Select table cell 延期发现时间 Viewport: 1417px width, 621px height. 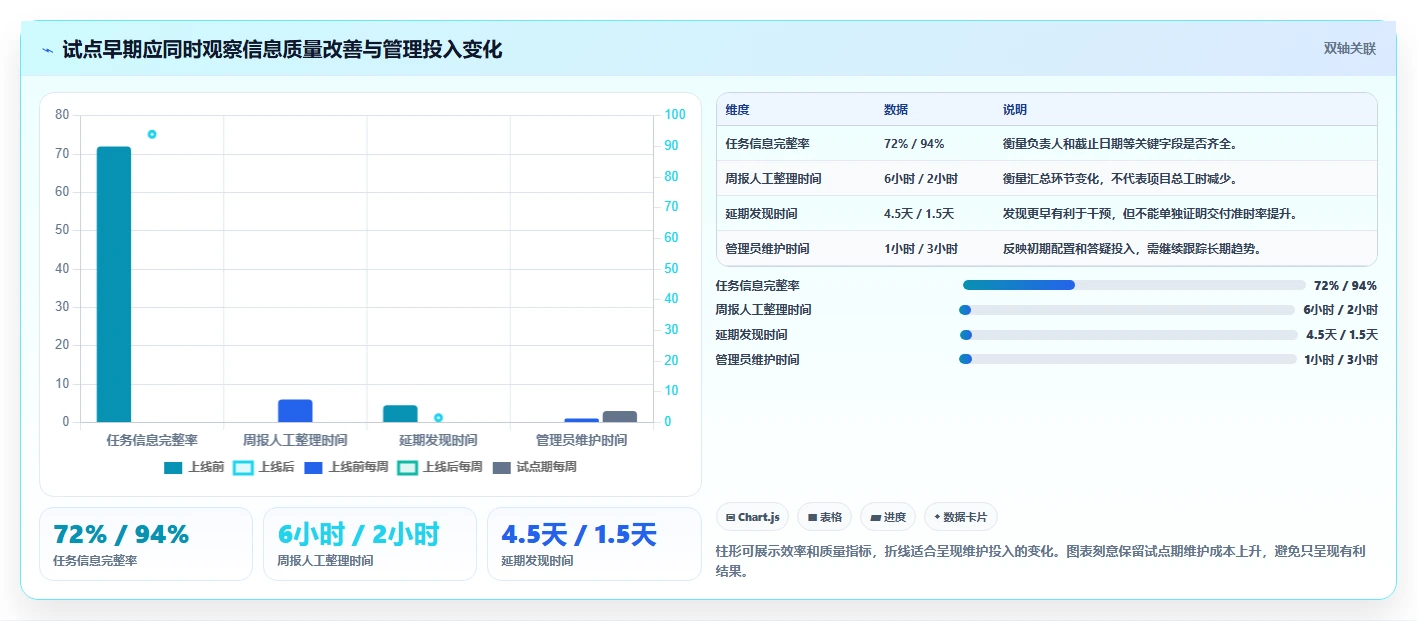point(762,214)
